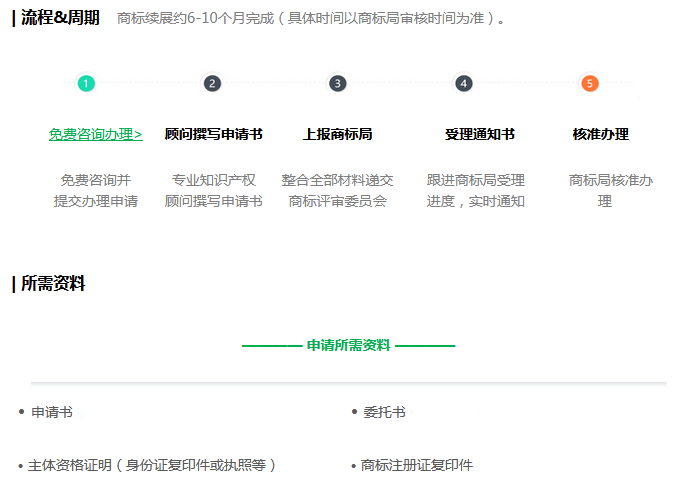Viewport: 679px width, 496px height.
Task: Click the 委托书 list item
Action: (x=384, y=412)
